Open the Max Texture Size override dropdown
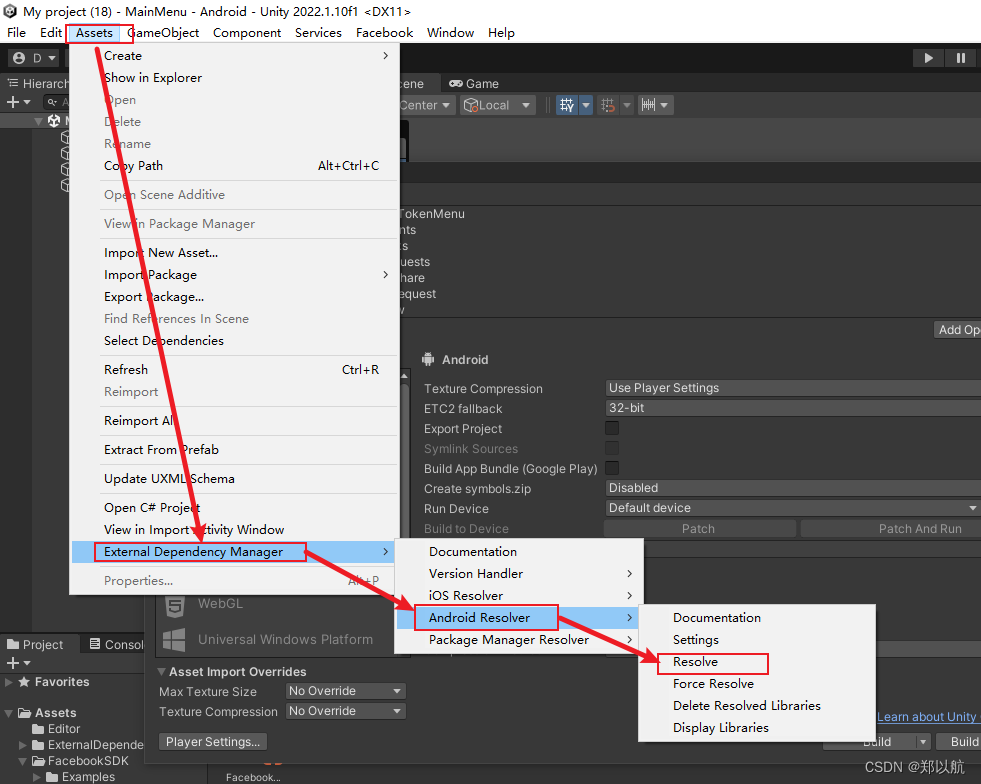981x784 pixels. coord(345,691)
